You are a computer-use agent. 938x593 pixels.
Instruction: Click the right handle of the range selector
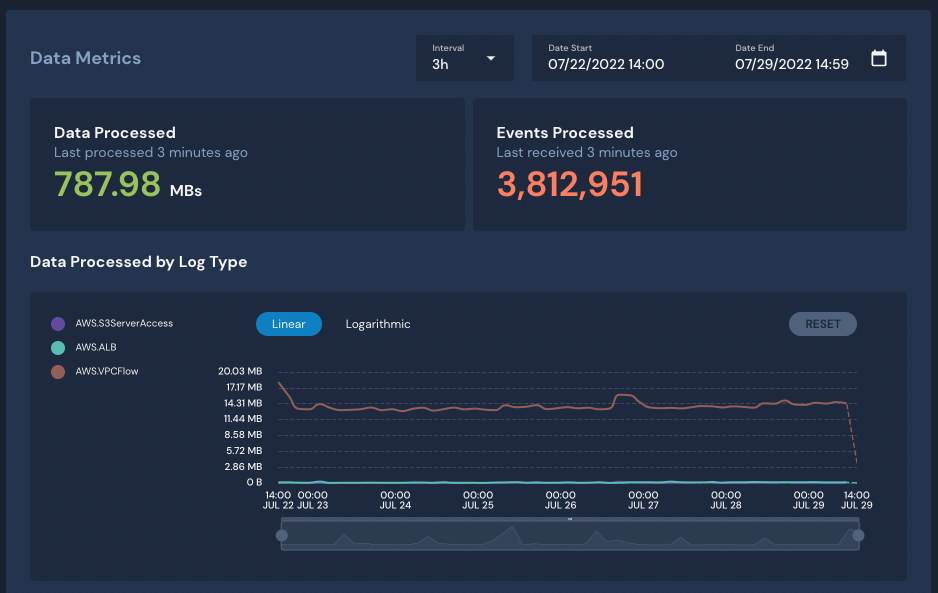tap(858, 536)
